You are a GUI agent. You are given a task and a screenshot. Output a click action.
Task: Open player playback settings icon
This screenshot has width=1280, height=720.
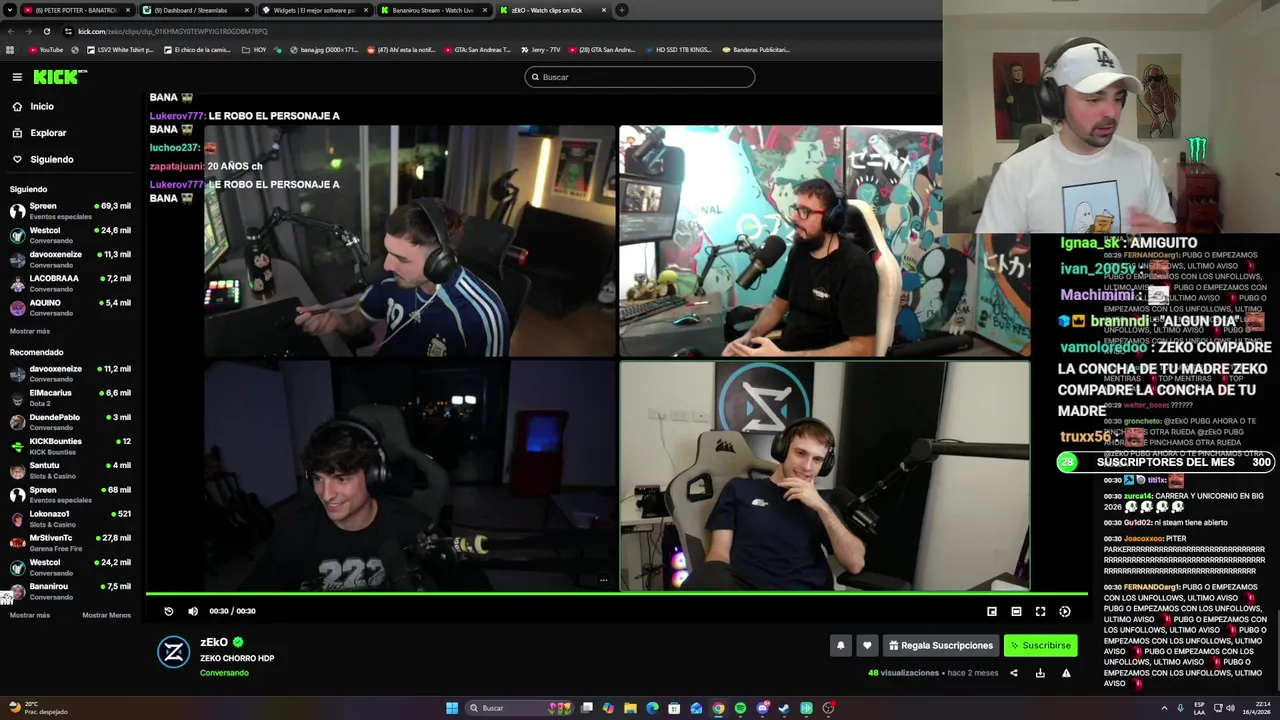[1065, 611]
